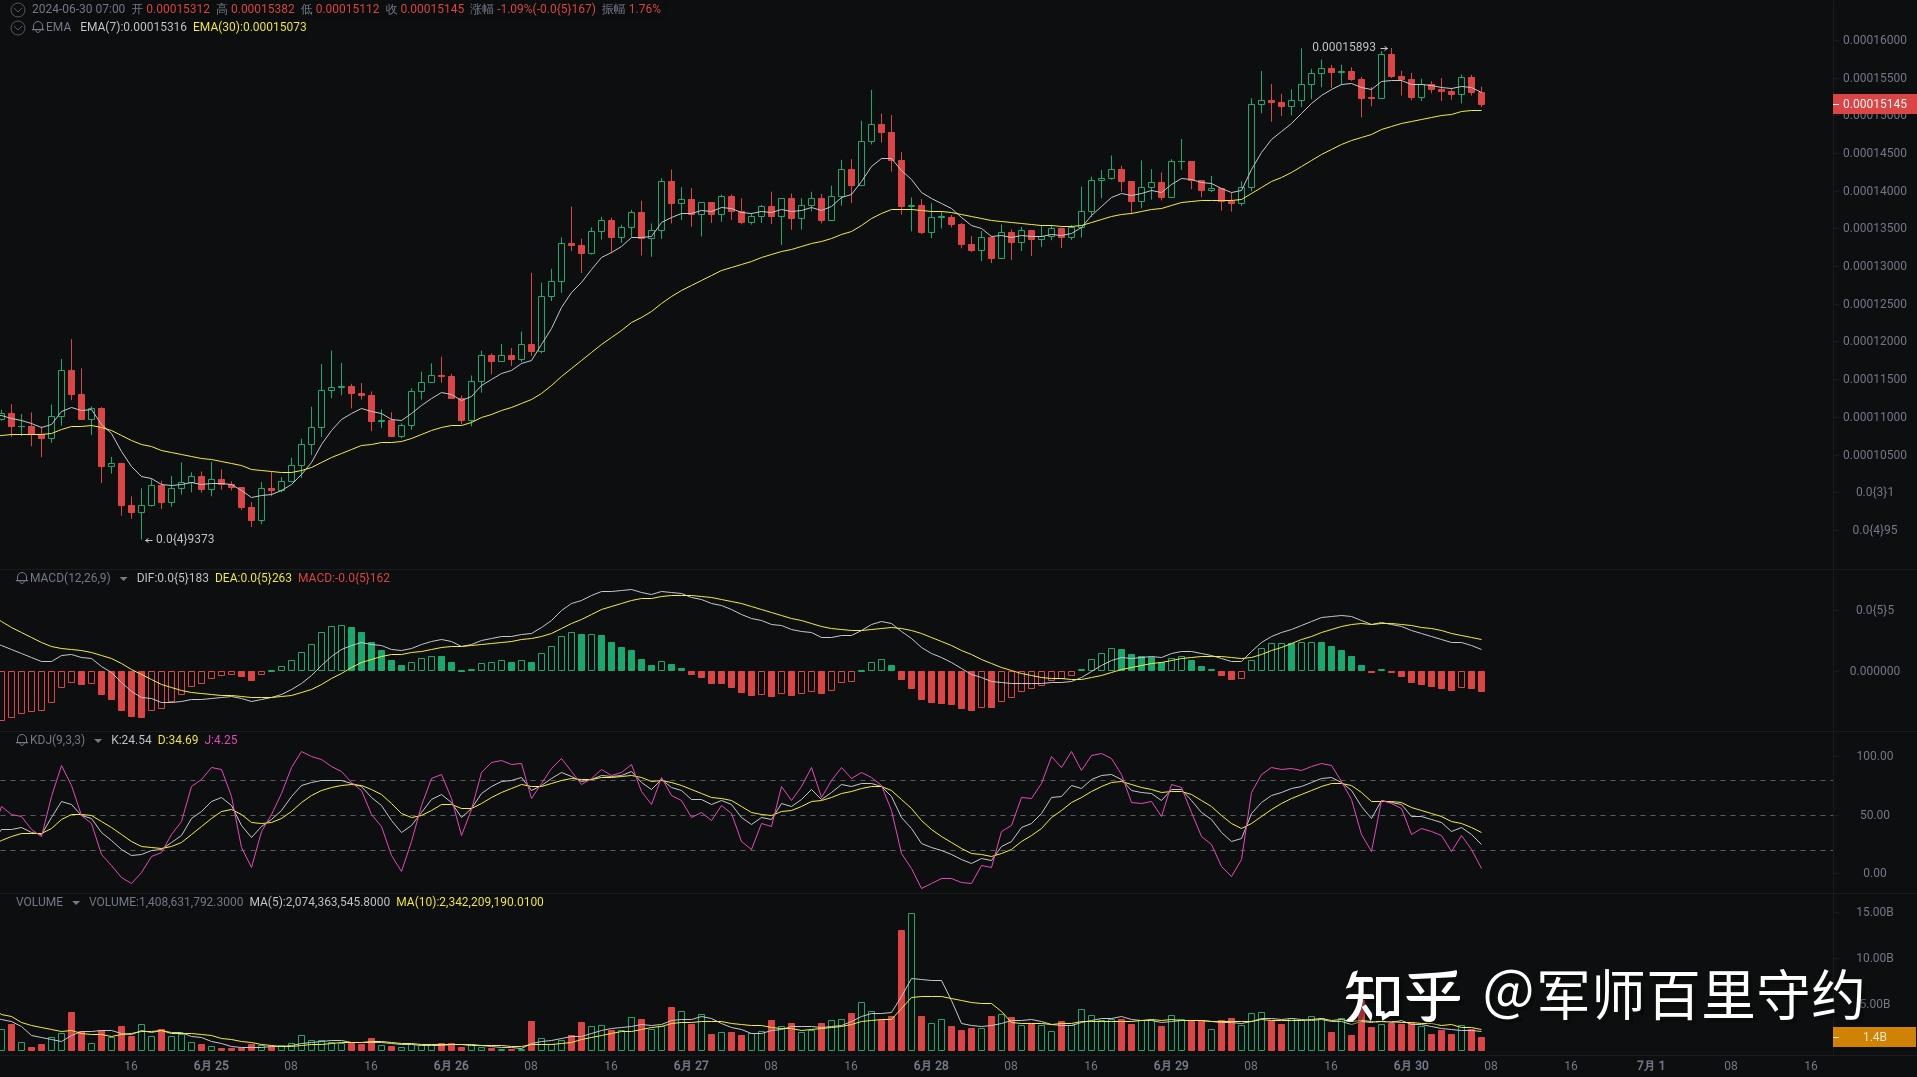
Task: Click the 0.00016000 price axis label
Action: point(1874,40)
